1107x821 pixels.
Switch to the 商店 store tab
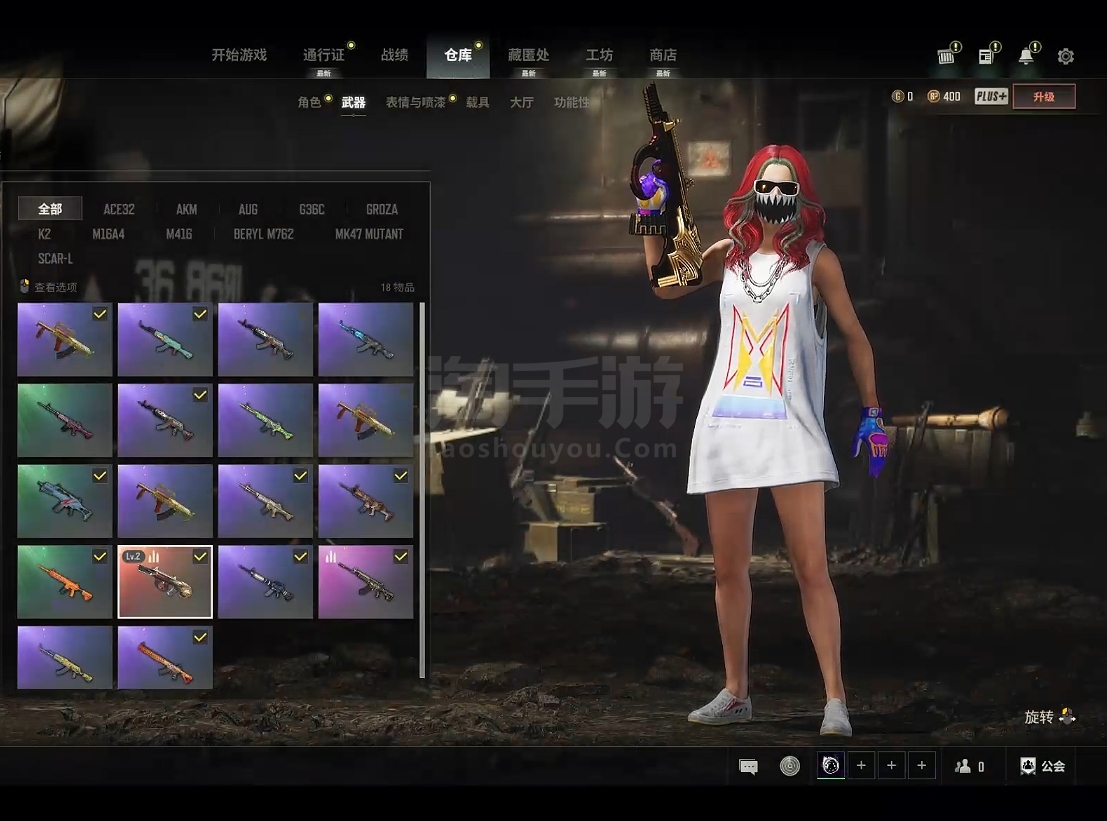663,55
